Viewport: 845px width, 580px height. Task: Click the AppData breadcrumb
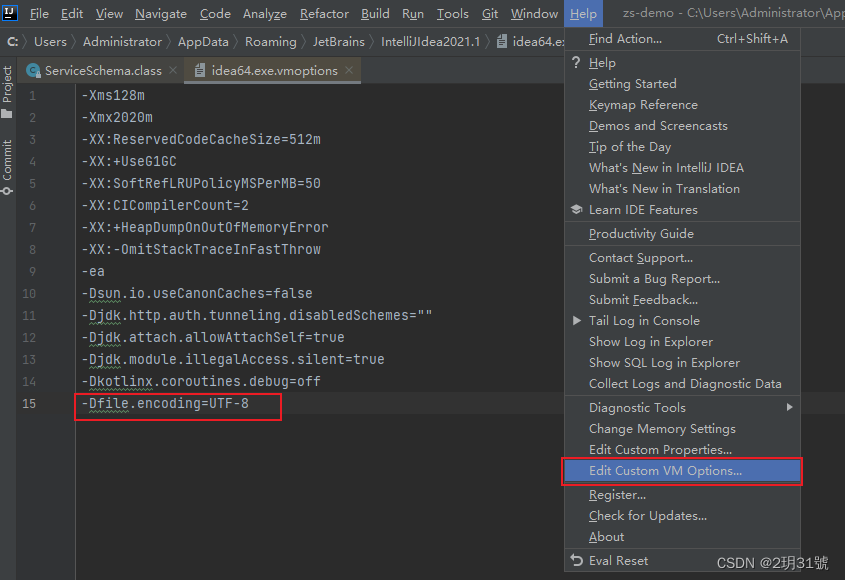point(203,42)
